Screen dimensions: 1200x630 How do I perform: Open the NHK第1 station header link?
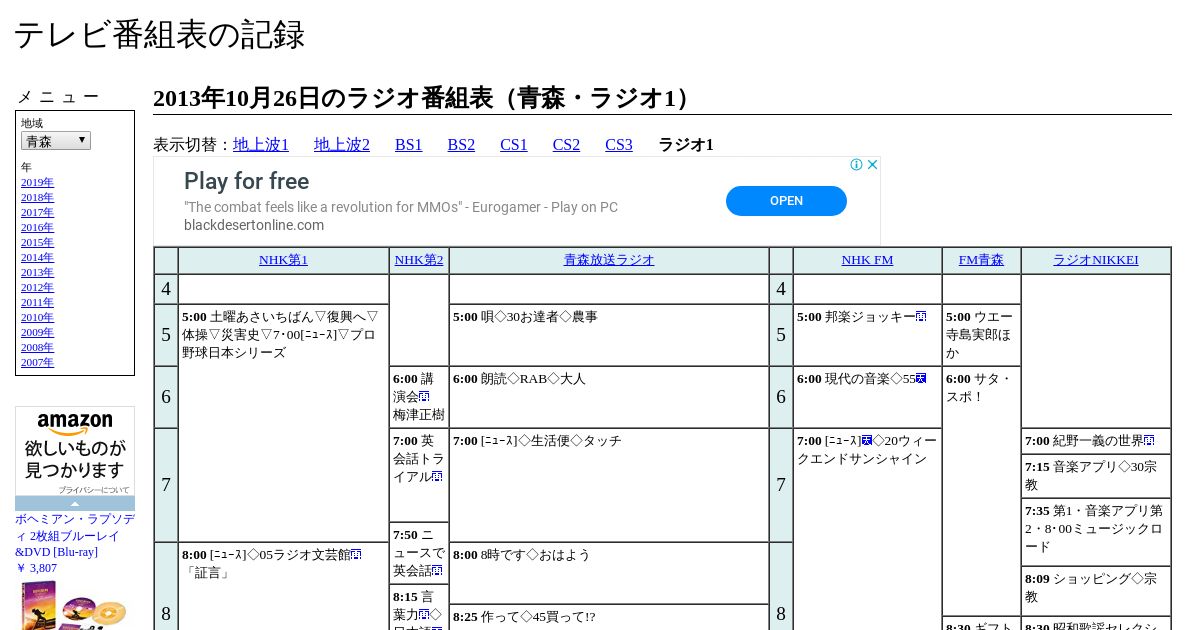pyautogui.click(x=283, y=260)
